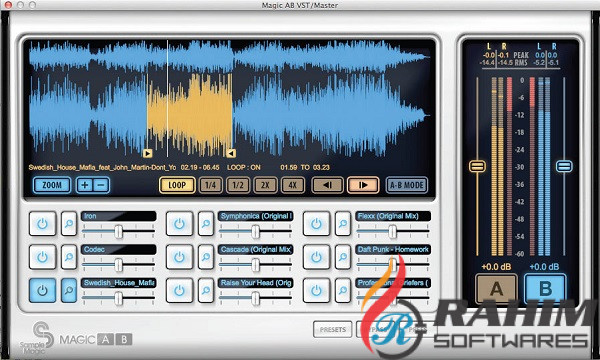The width and height of the screenshot is (600, 360).
Task: Quadruple loop length with 4X
Action: (293, 185)
